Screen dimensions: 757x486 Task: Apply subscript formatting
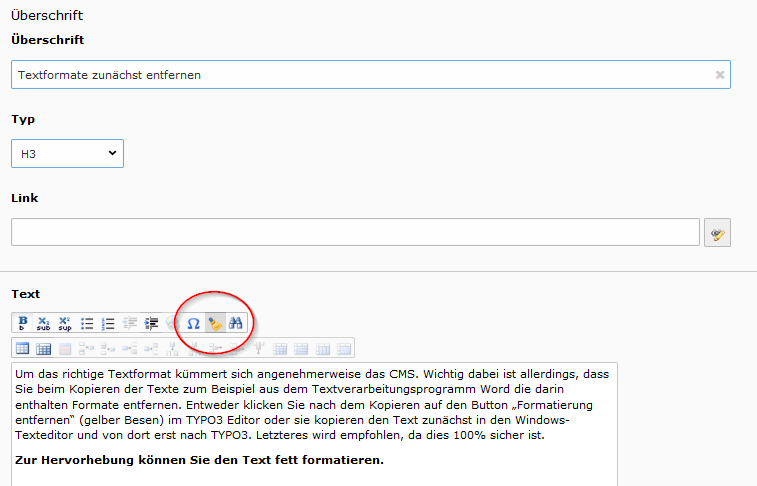click(x=43, y=323)
